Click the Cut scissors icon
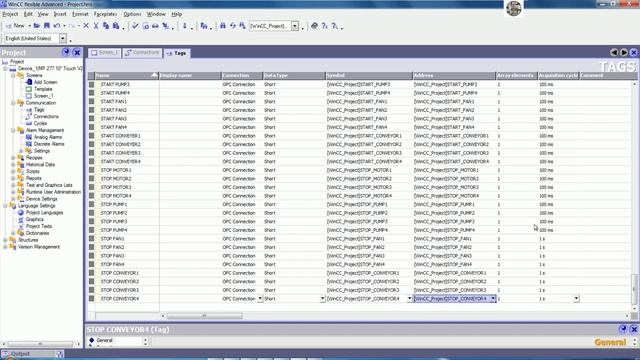Viewport: 640px width, 360px height. 96,26
